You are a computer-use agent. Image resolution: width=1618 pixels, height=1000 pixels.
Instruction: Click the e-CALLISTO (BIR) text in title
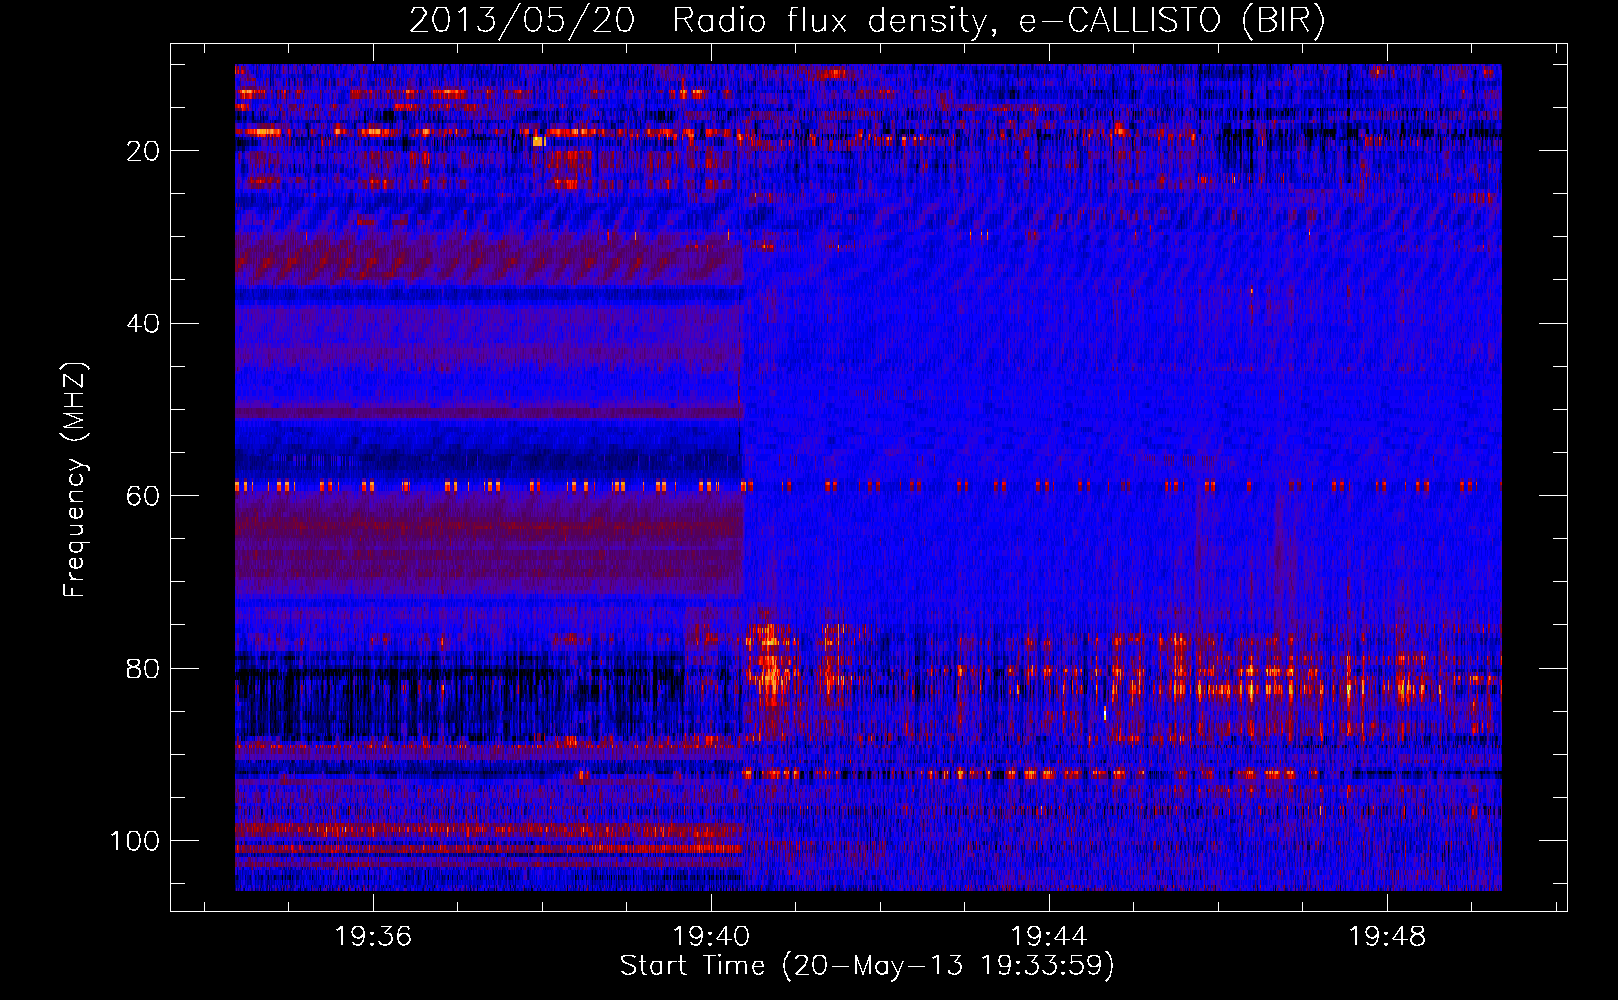coord(1172,21)
